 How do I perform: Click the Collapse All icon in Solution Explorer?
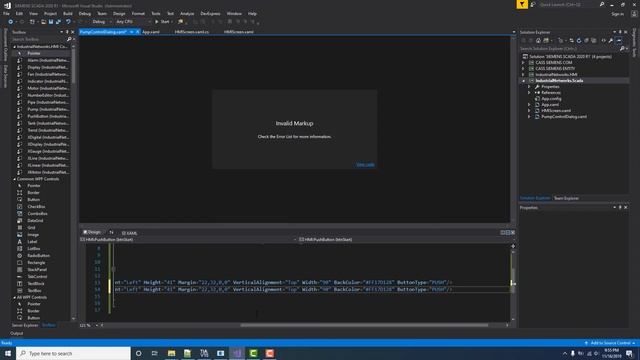pos(587,40)
